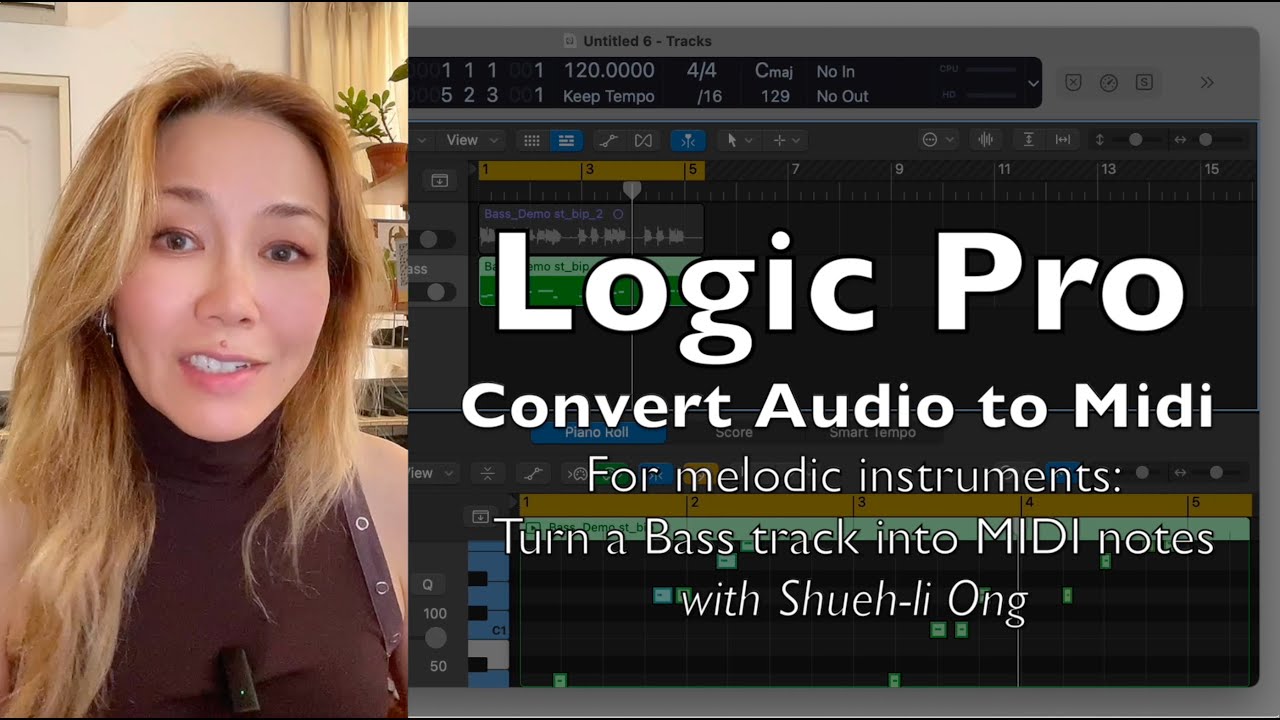The width and height of the screenshot is (1280, 720).
Task: Click the /16 division value
Action: click(x=708, y=97)
